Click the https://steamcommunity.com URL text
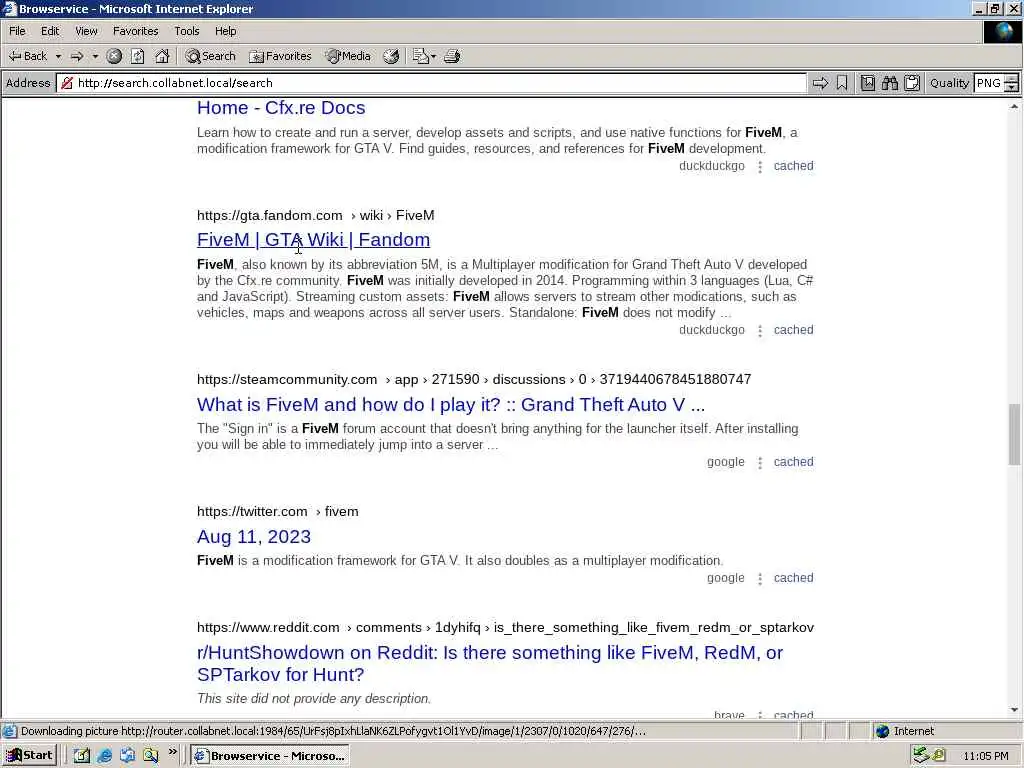Viewport: 1024px width, 768px height. [x=287, y=379]
